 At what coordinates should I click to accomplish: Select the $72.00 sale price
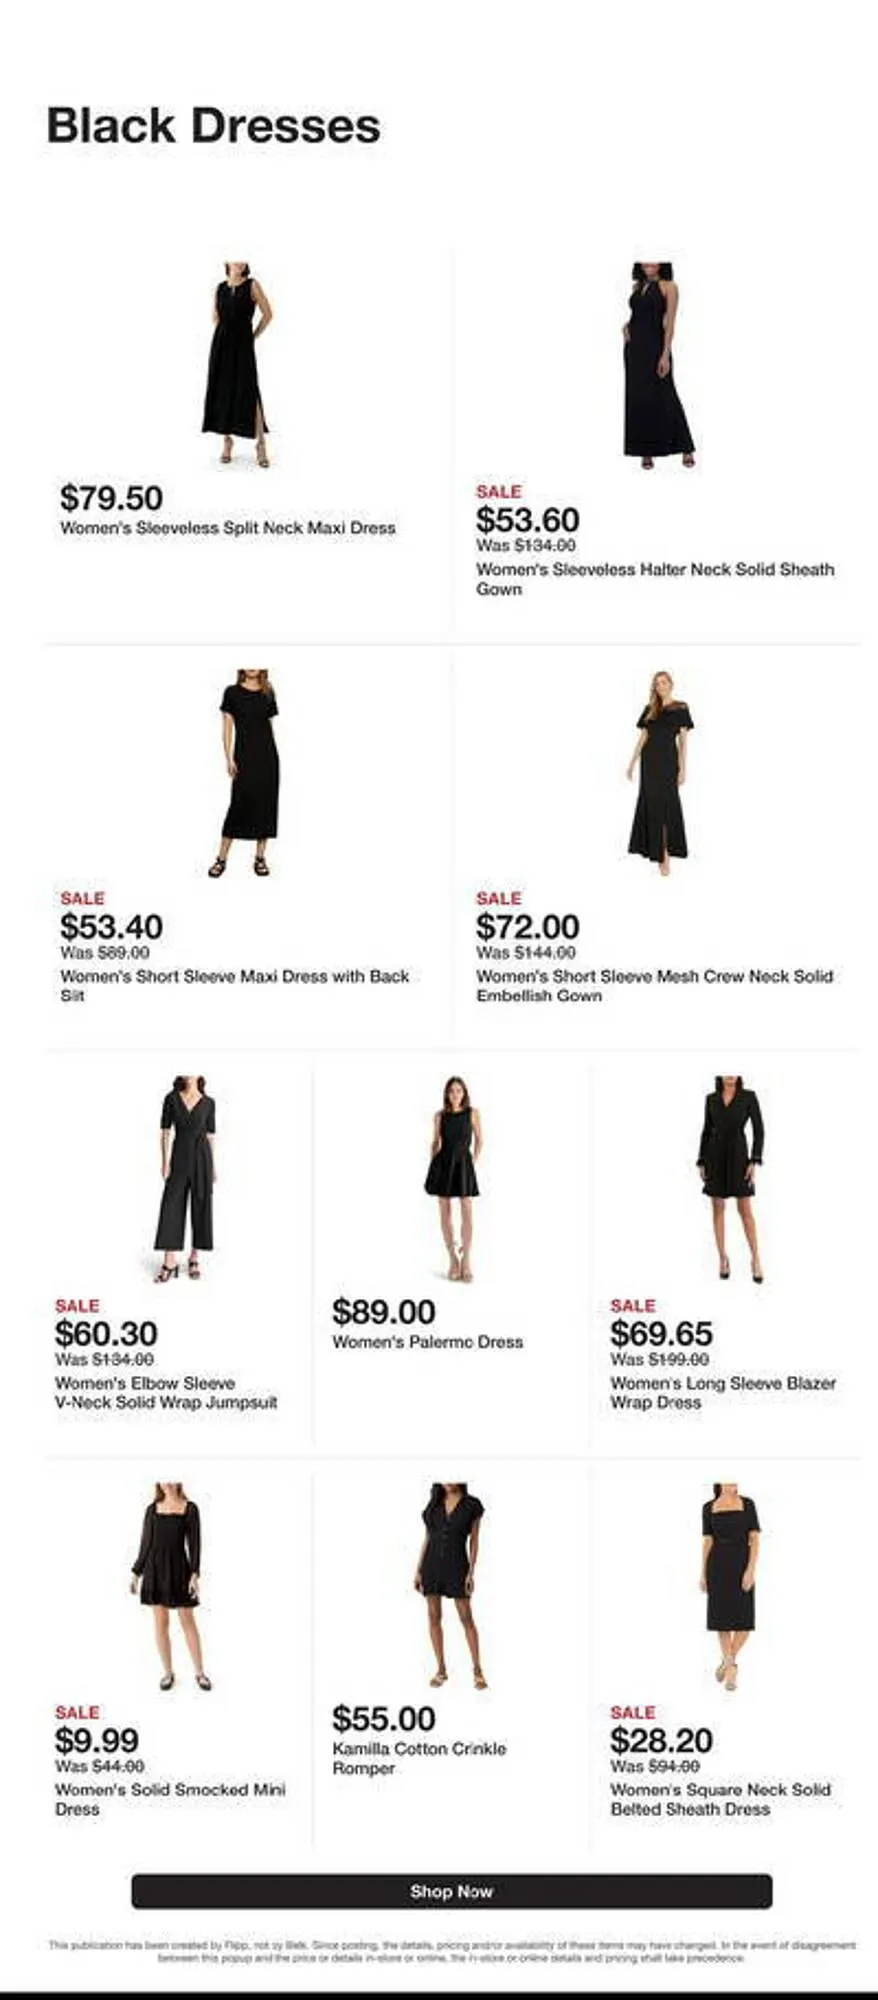click(528, 926)
